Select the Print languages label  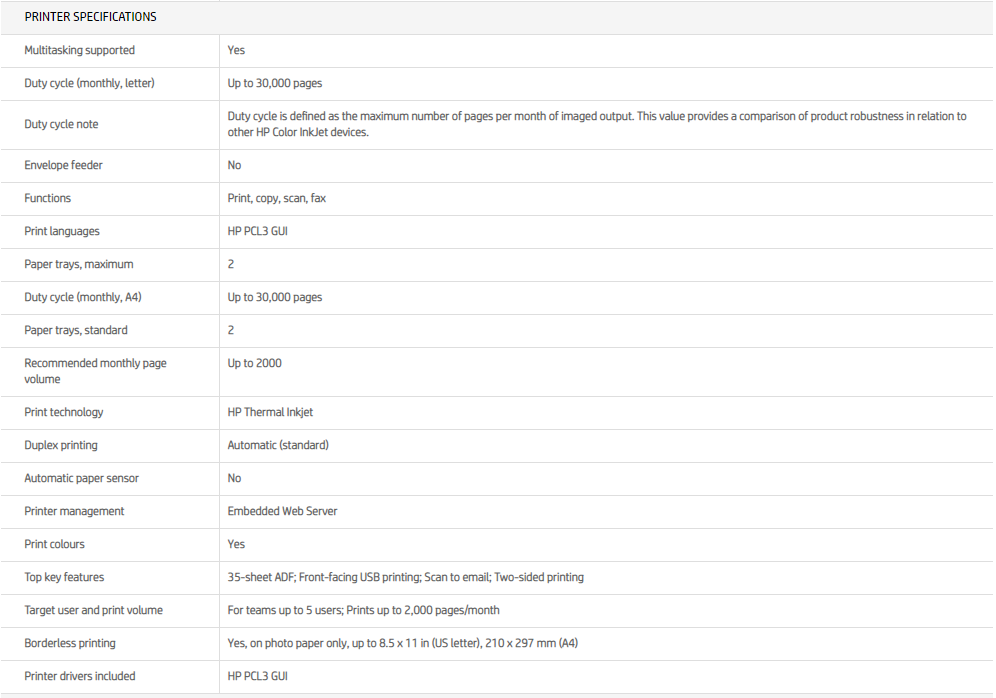(62, 231)
